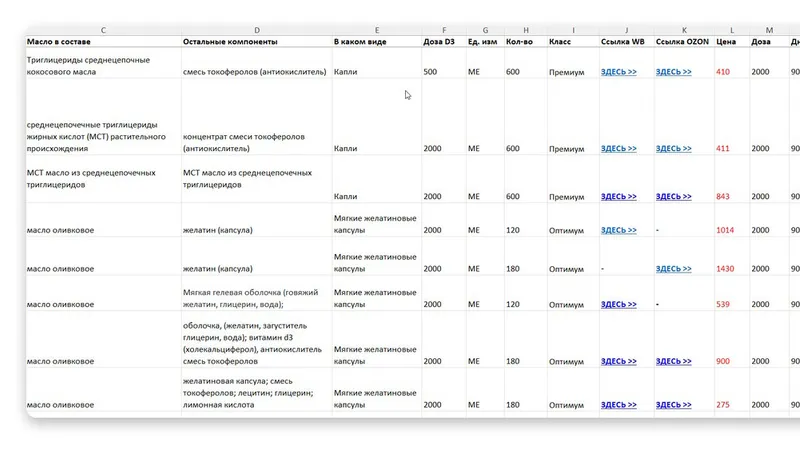
Task: Open WB link in the 843 price row
Action: pos(618,196)
